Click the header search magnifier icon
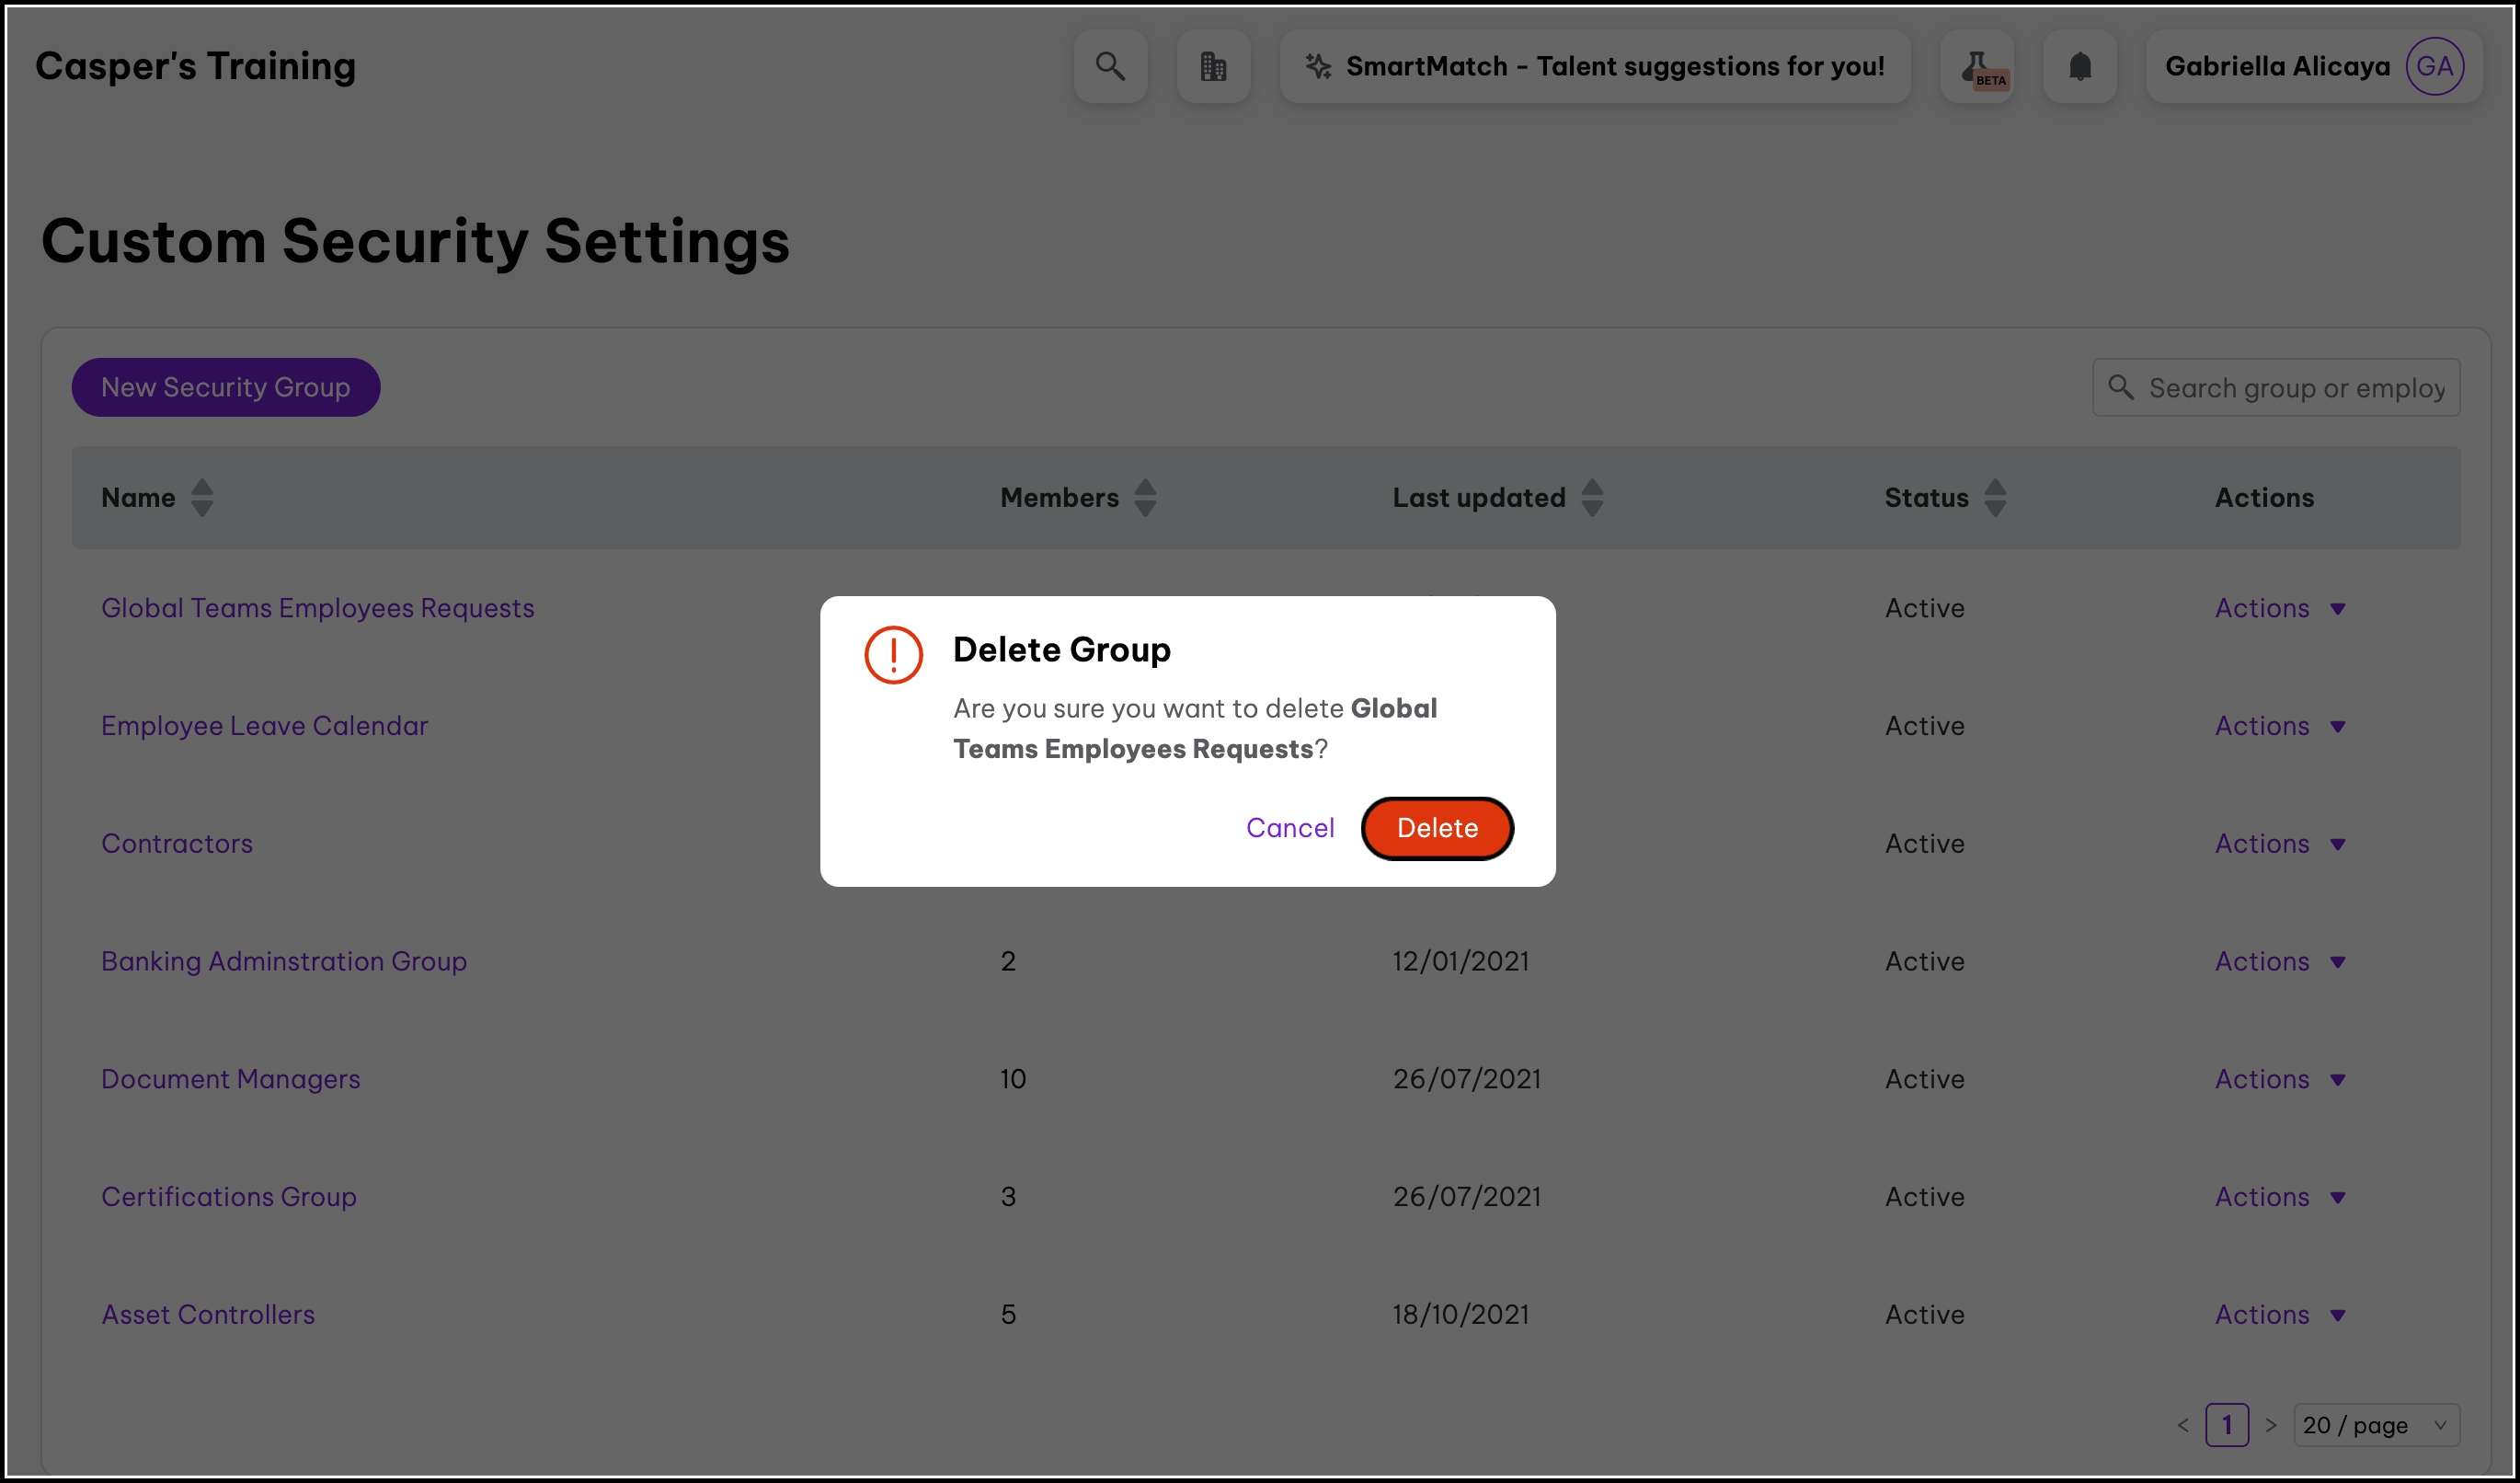 click(x=1110, y=66)
